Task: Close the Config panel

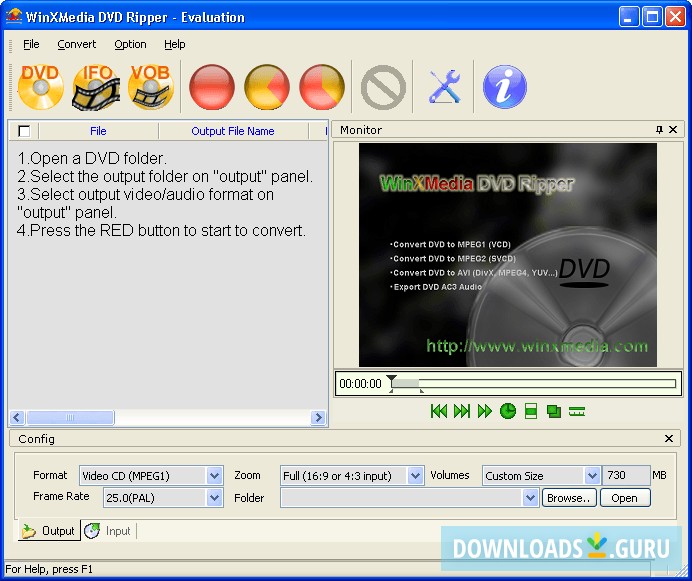Action: click(669, 438)
